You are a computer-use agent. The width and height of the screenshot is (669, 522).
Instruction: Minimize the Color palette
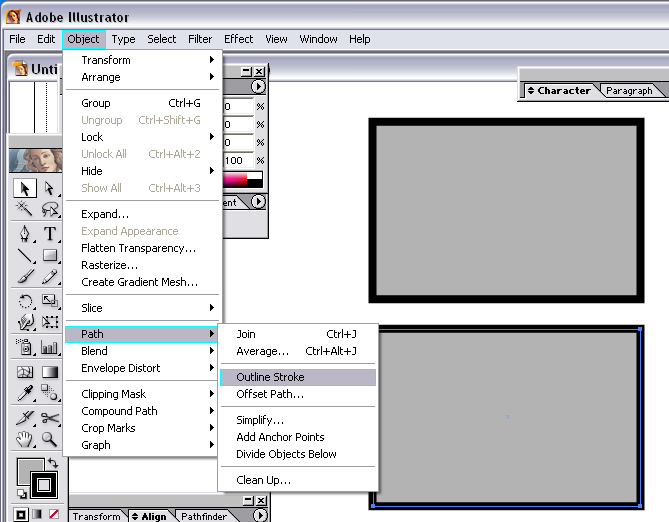247,71
